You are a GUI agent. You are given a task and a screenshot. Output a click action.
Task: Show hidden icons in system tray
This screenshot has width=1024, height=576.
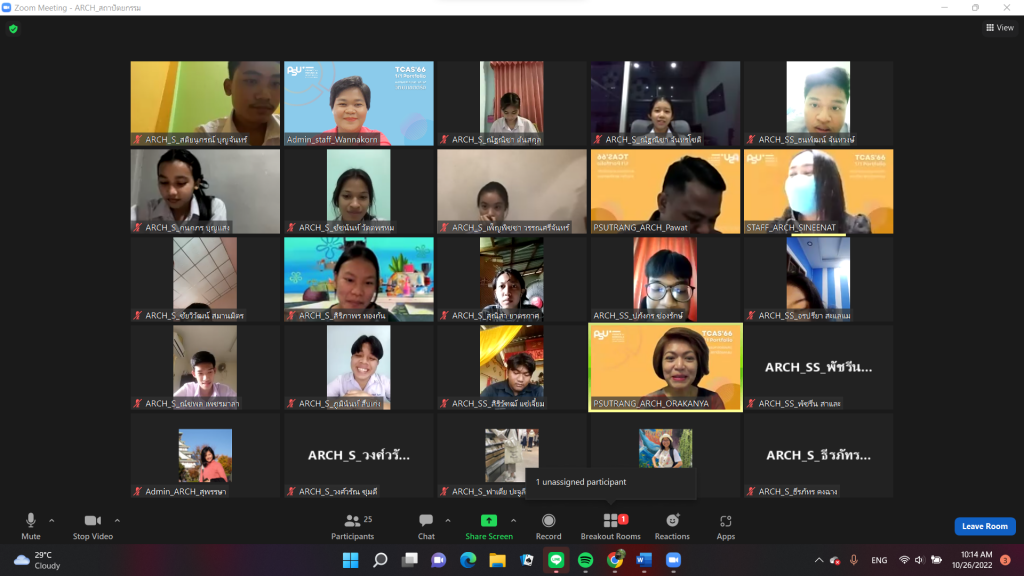[x=819, y=560]
